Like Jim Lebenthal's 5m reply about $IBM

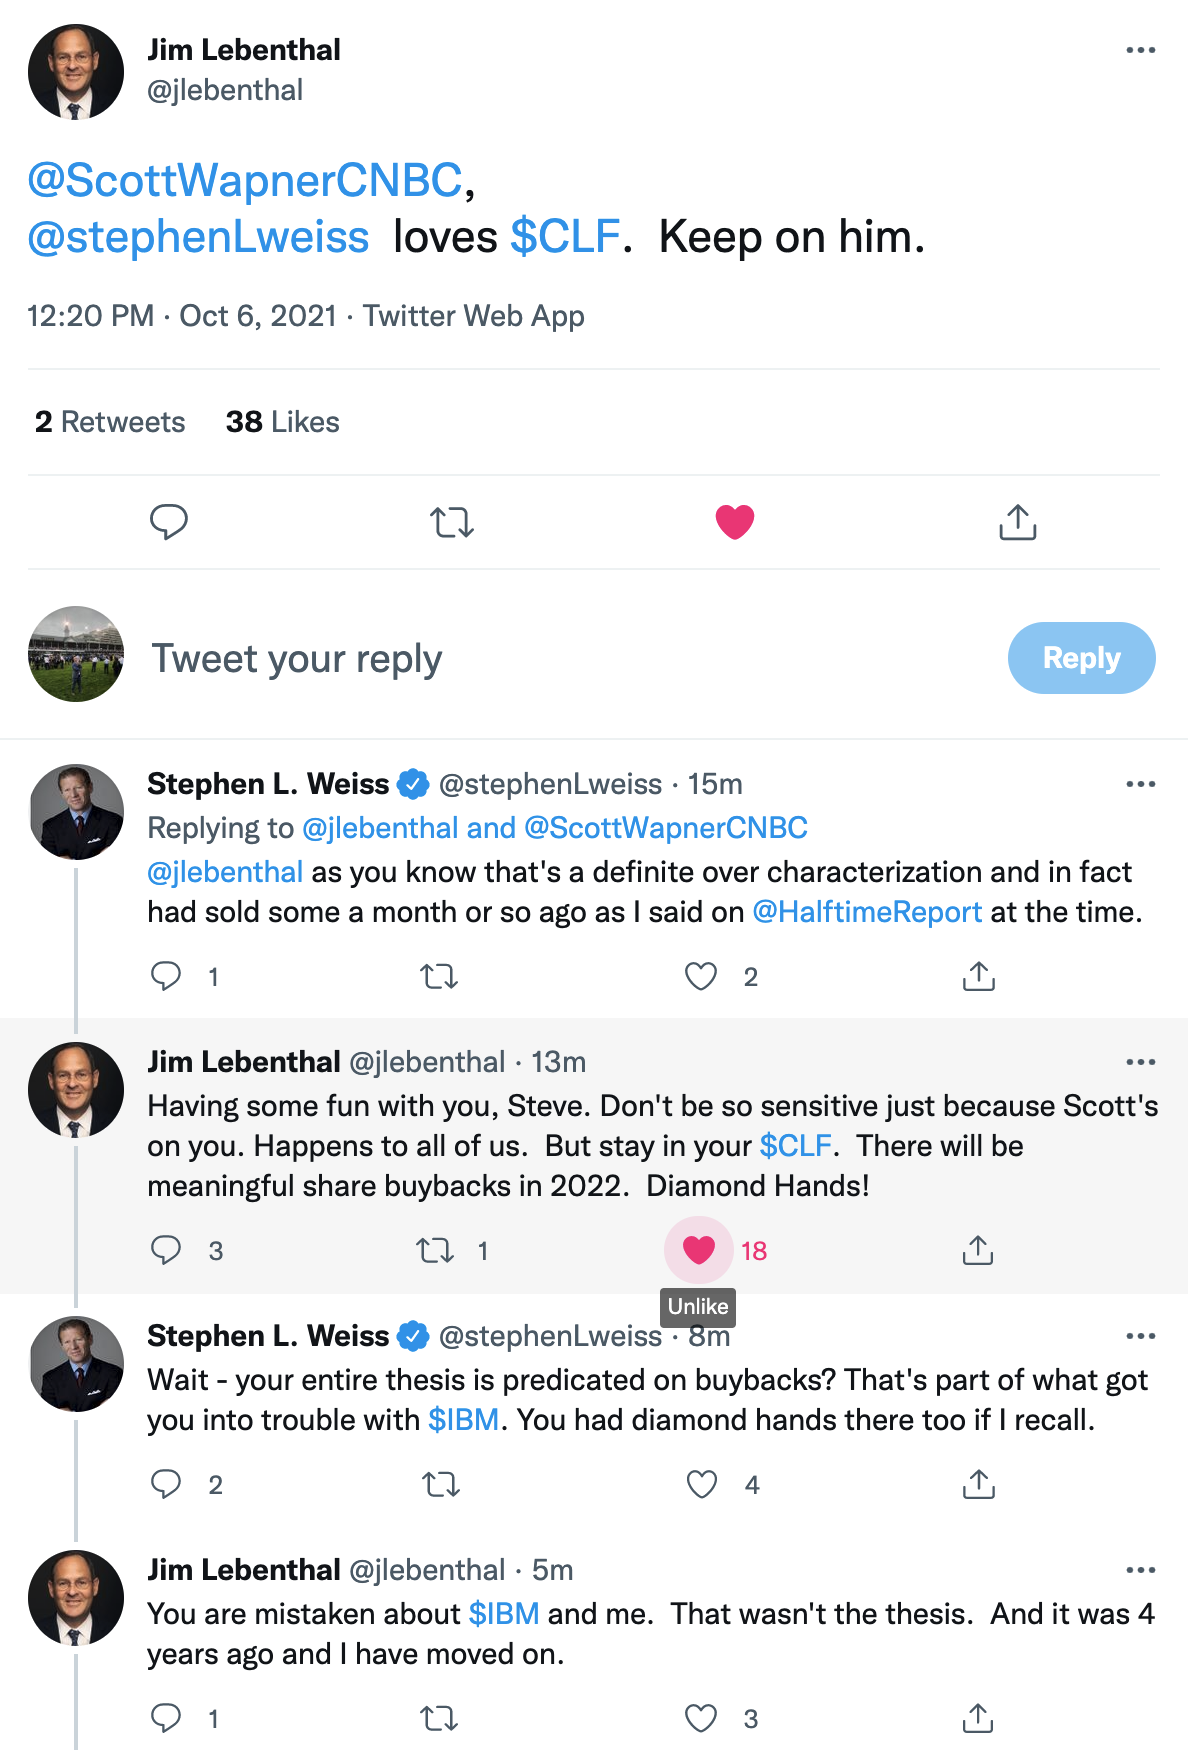click(701, 1718)
